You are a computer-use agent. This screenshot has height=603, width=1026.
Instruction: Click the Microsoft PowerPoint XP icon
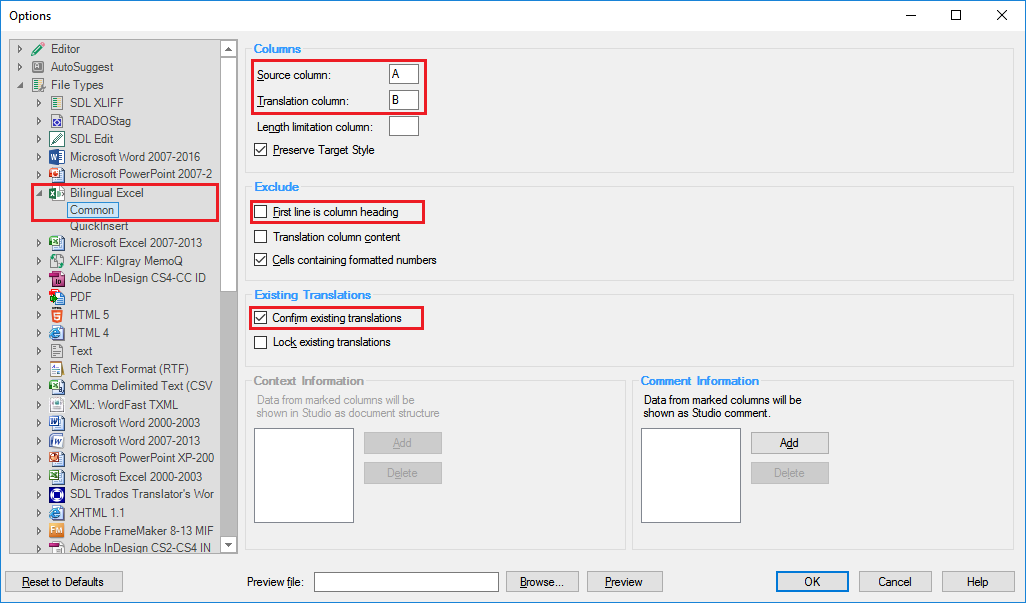pyautogui.click(x=57, y=458)
